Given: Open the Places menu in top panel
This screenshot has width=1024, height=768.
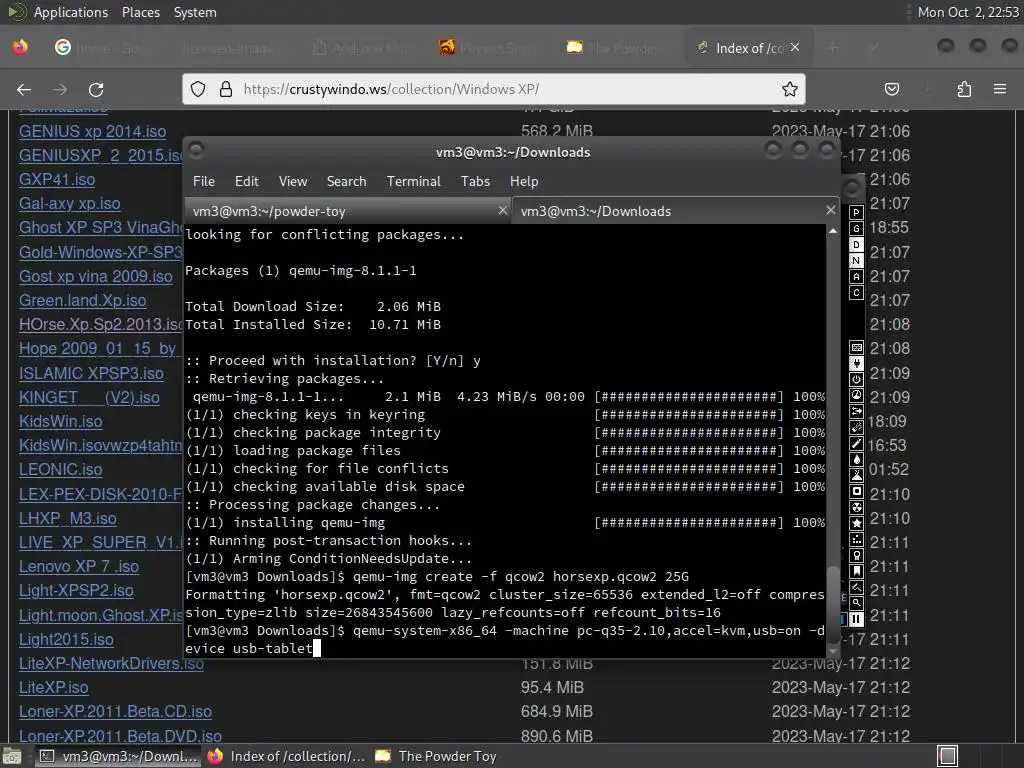Looking at the screenshot, I should click(140, 12).
